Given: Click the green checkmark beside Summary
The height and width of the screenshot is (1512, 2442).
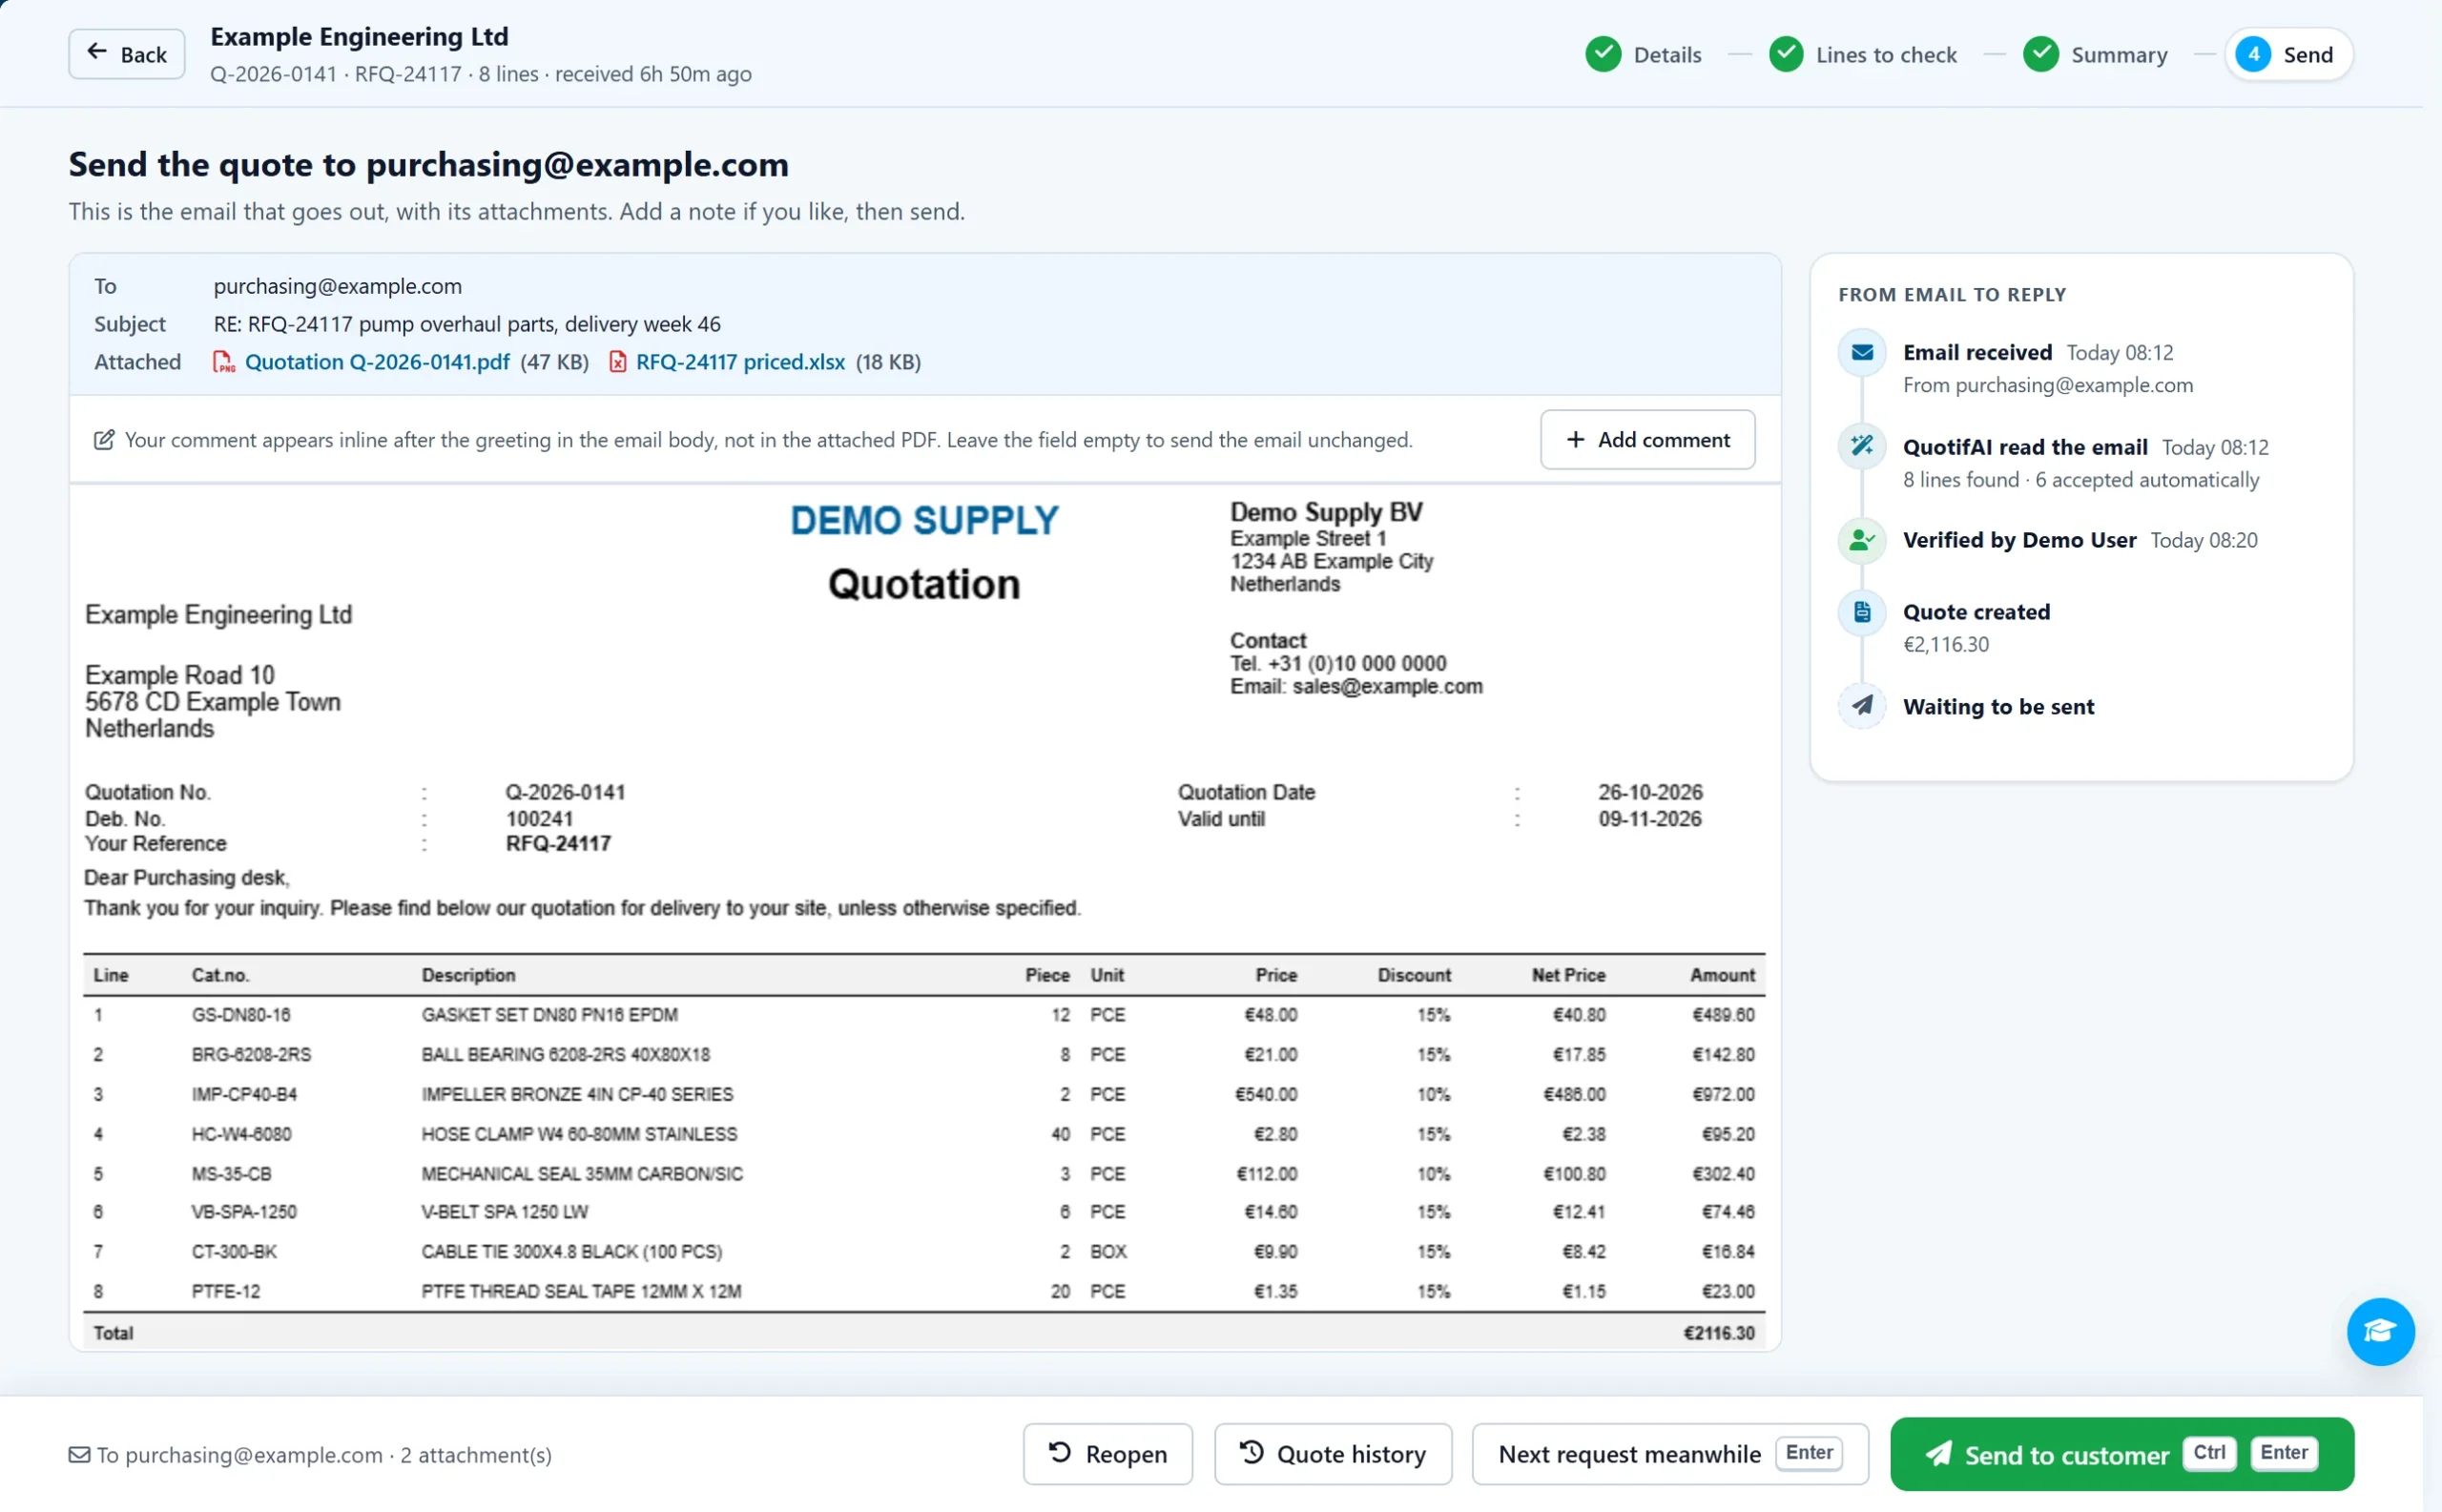Looking at the screenshot, I should 2040,54.
